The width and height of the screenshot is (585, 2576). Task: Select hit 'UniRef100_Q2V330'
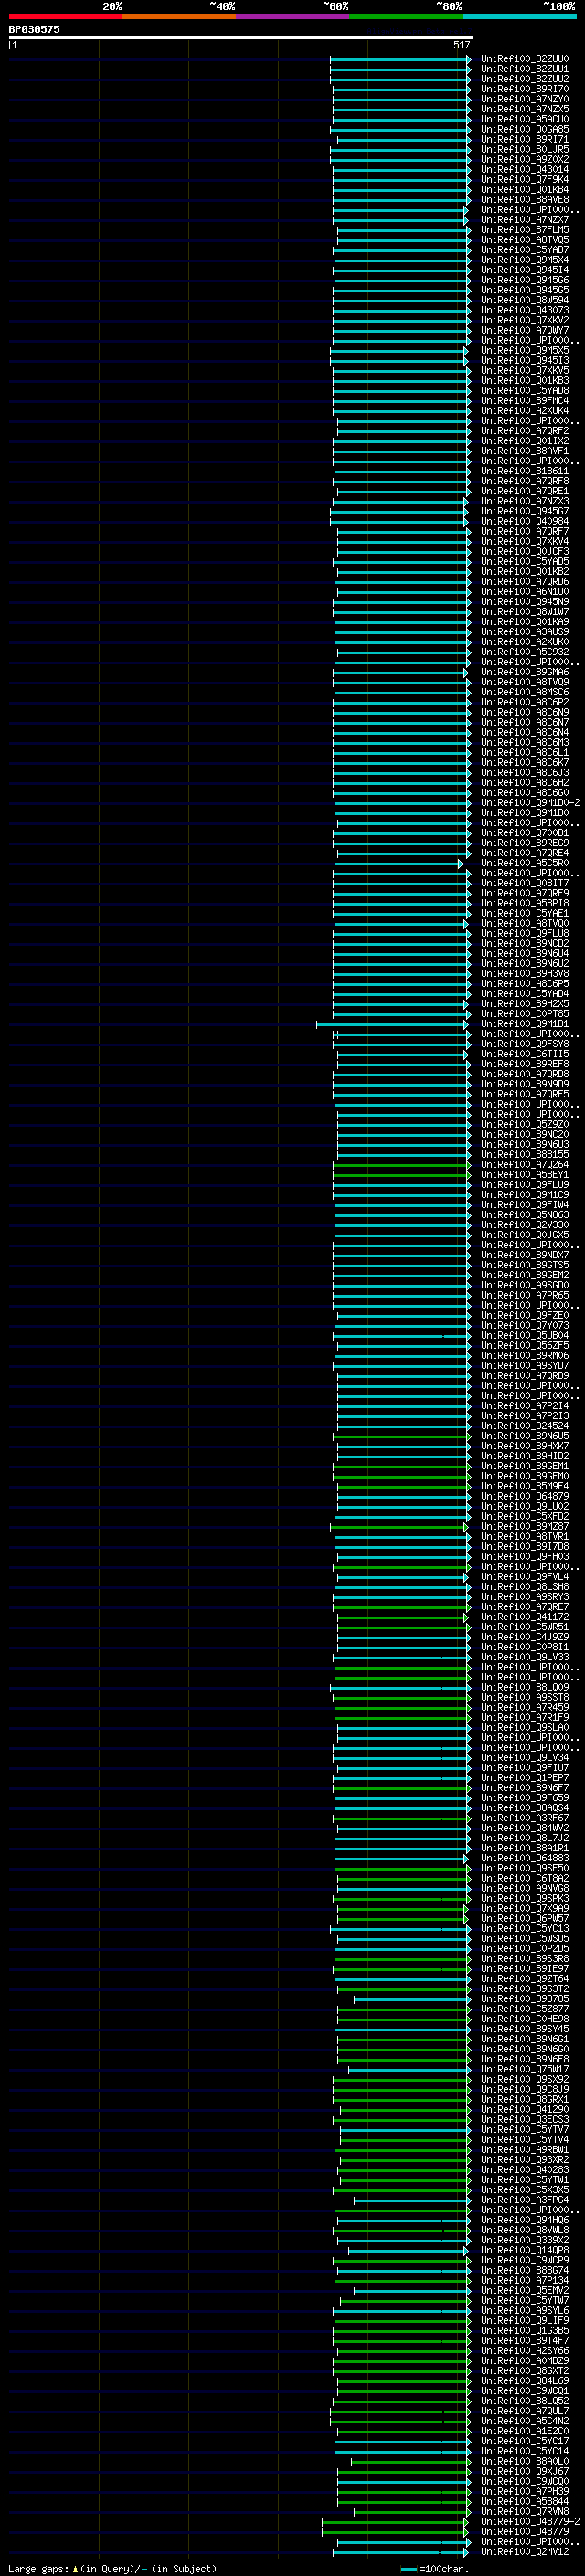(x=524, y=1225)
